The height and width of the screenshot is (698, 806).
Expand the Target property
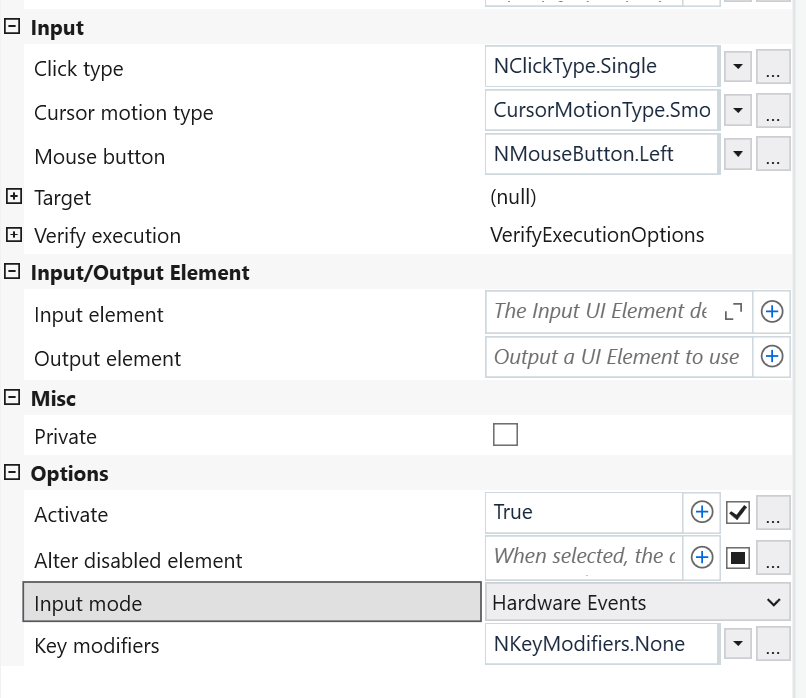(13, 197)
